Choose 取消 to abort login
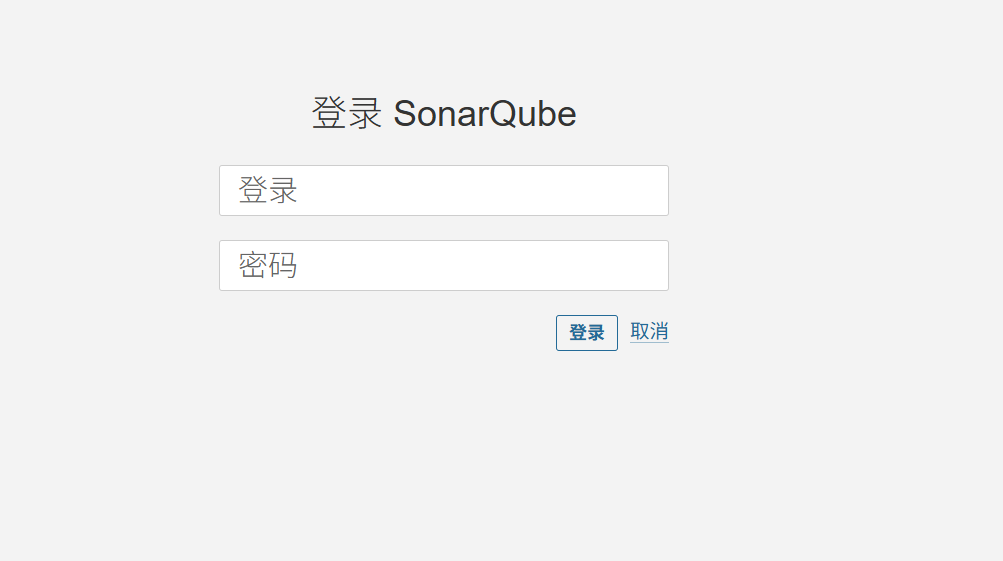Image resolution: width=1003 pixels, height=561 pixels. pyautogui.click(x=649, y=332)
